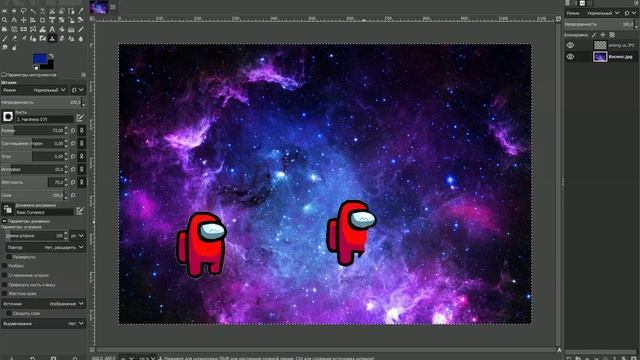
Task: Open tool options Режим mode dropdown
Action: (x=35, y=90)
